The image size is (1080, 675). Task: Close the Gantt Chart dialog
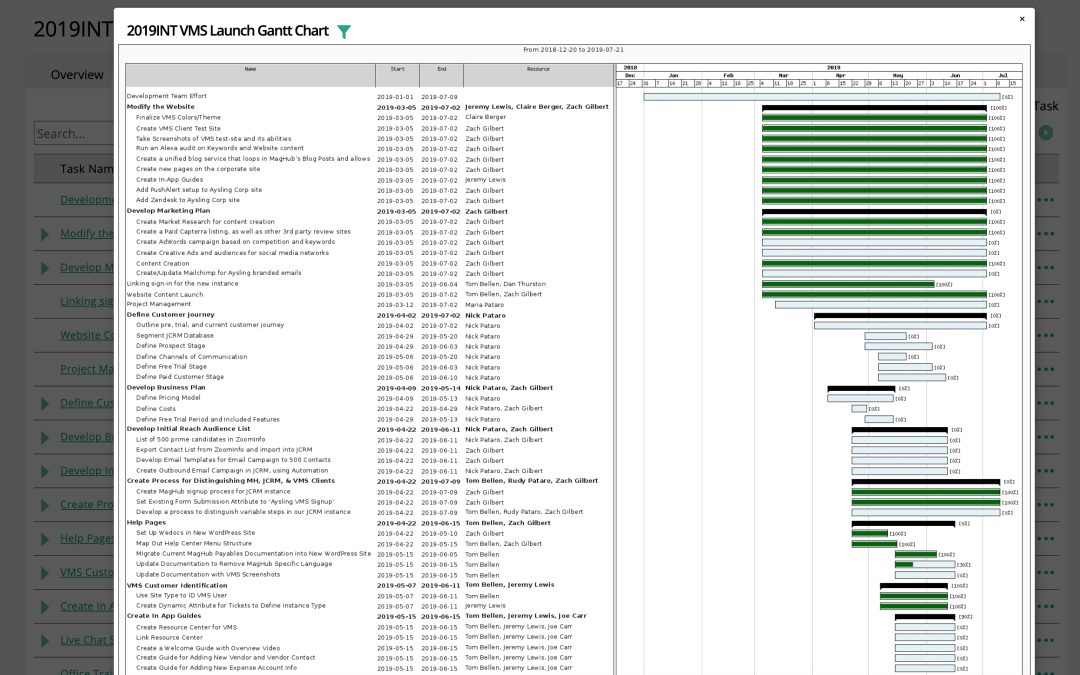click(x=1022, y=19)
